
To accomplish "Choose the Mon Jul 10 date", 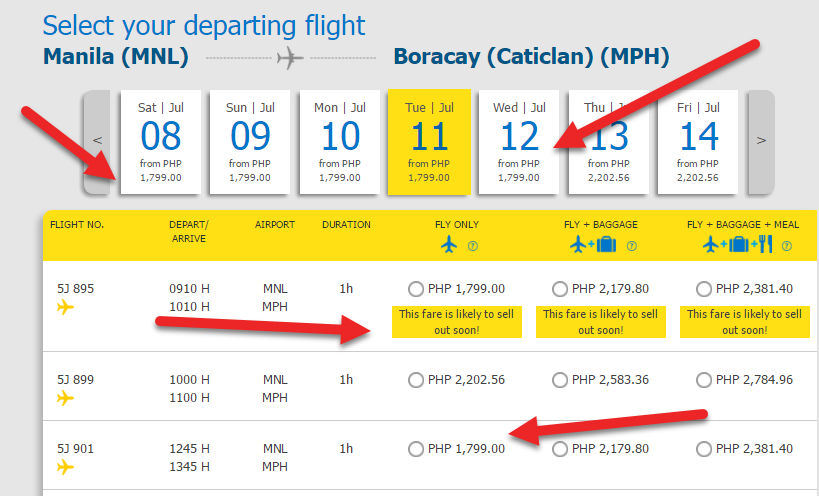I will [x=340, y=141].
